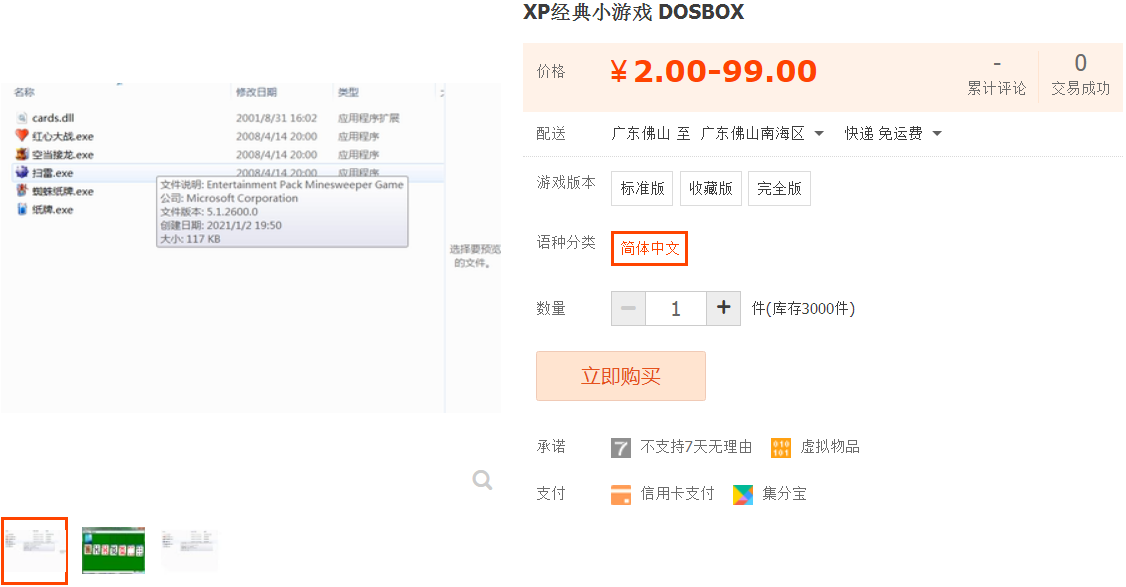
Task: Click 虚拟物品 promise text
Action: pyautogui.click(x=829, y=447)
